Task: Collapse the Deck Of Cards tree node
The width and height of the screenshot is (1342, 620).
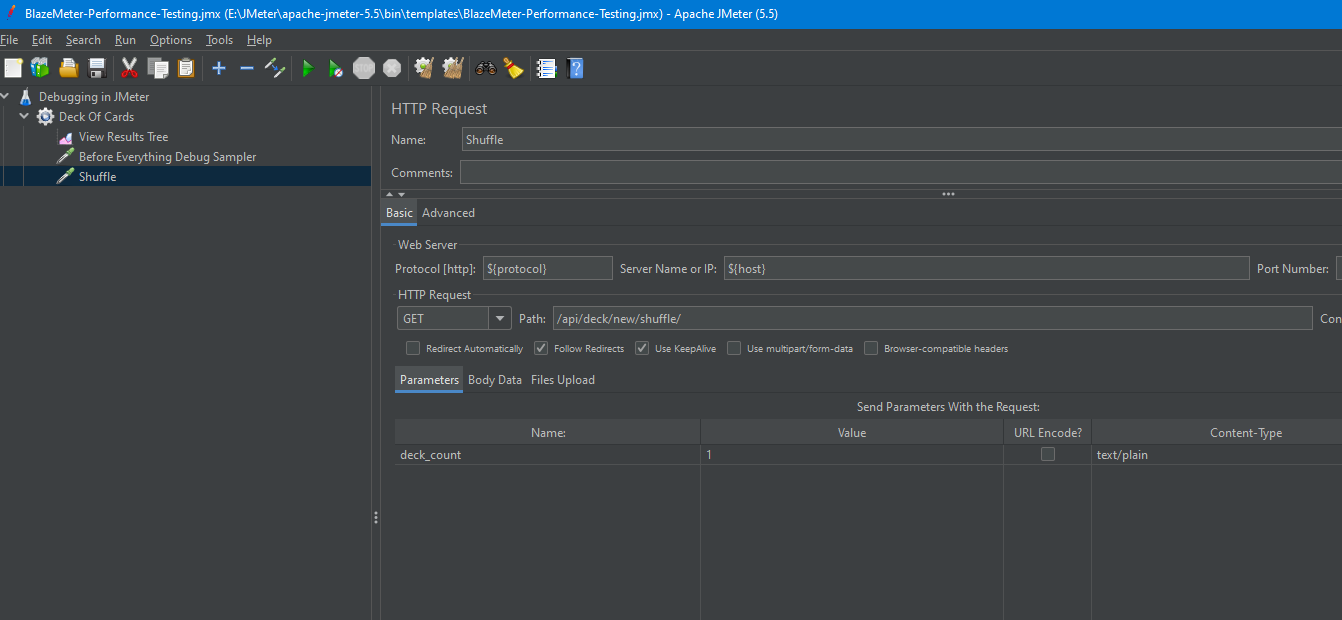Action: pyautogui.click(x=24, y=117)
